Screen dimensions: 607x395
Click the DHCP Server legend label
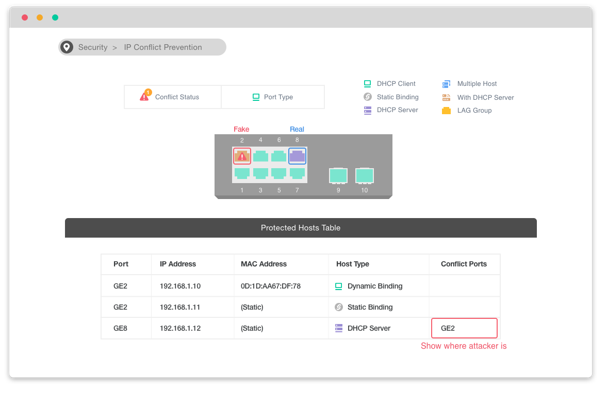(397, 110)
